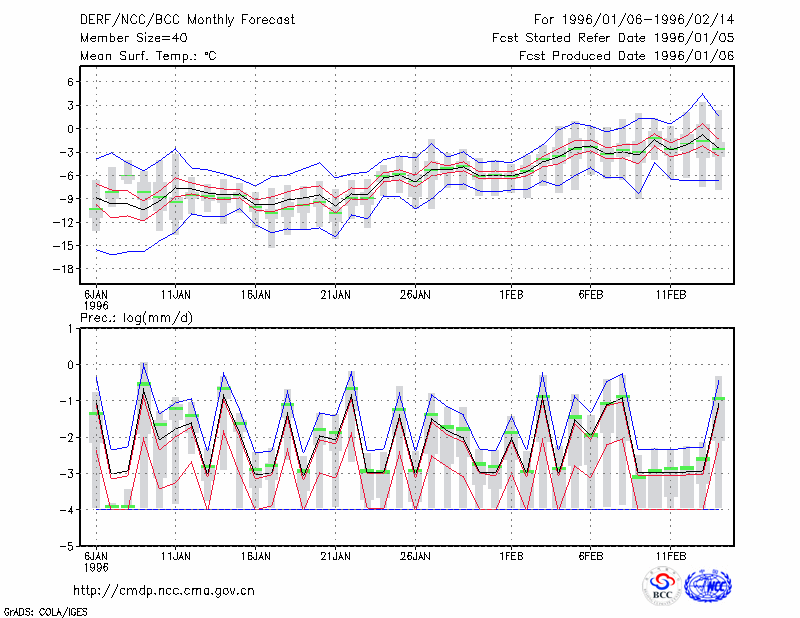Click the DERF/NCC/BCC Monthly Forecast title
800x618 pixels.
pos(187,20)
